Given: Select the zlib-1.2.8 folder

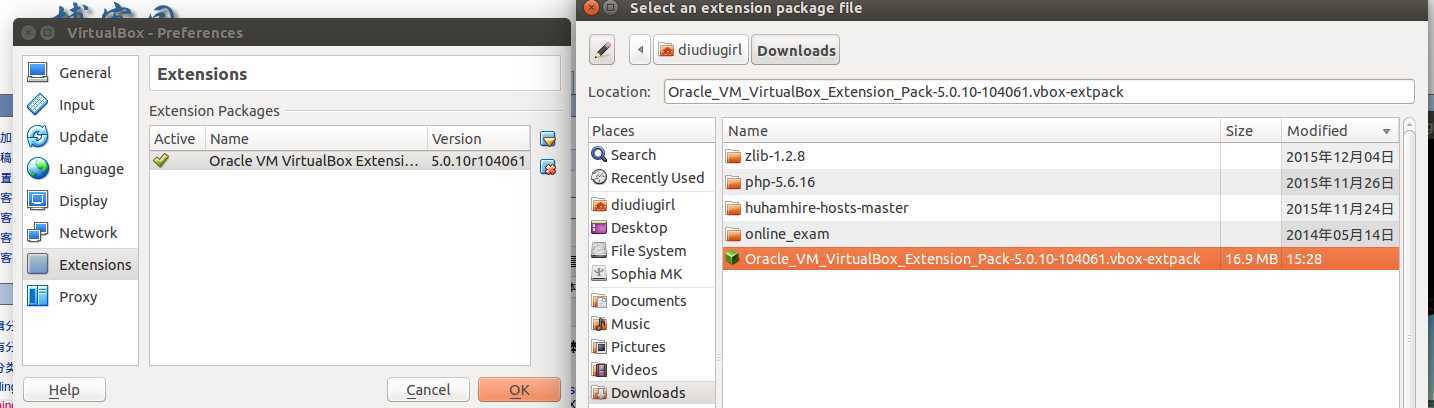Looking at the screenshot, I should coord(1060,156).
